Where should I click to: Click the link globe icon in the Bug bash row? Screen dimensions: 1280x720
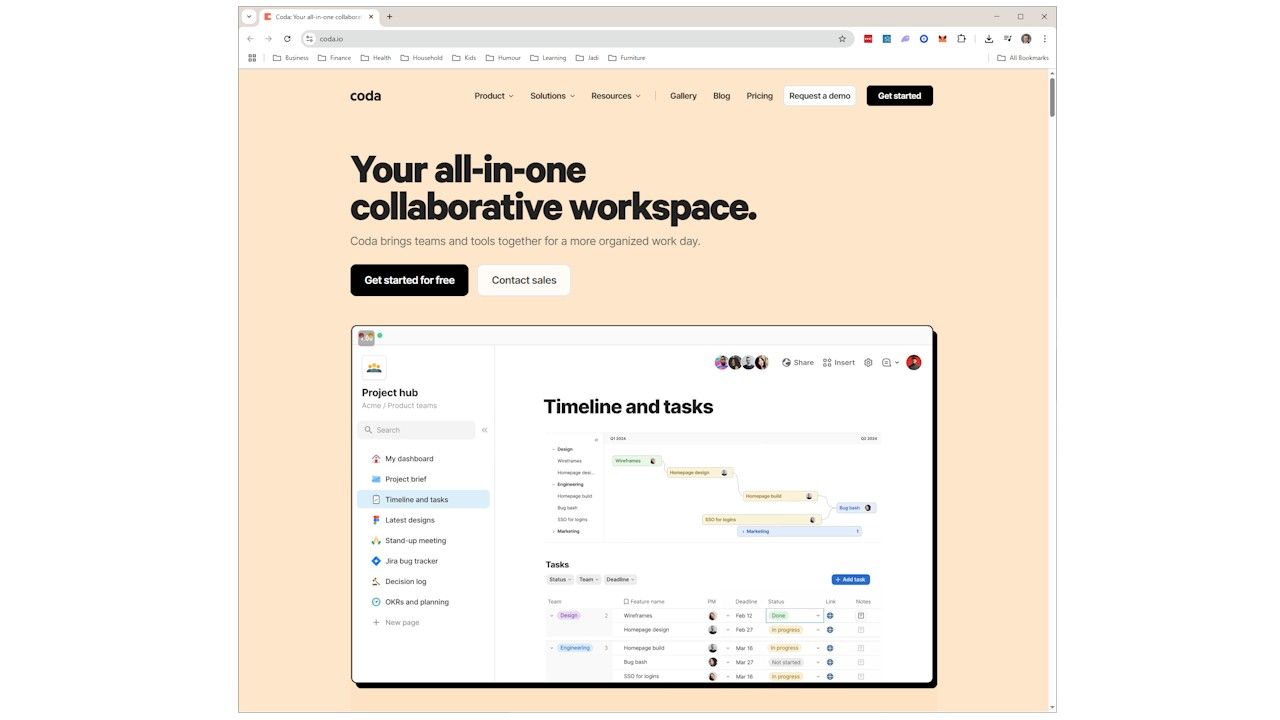coord(830,662)
